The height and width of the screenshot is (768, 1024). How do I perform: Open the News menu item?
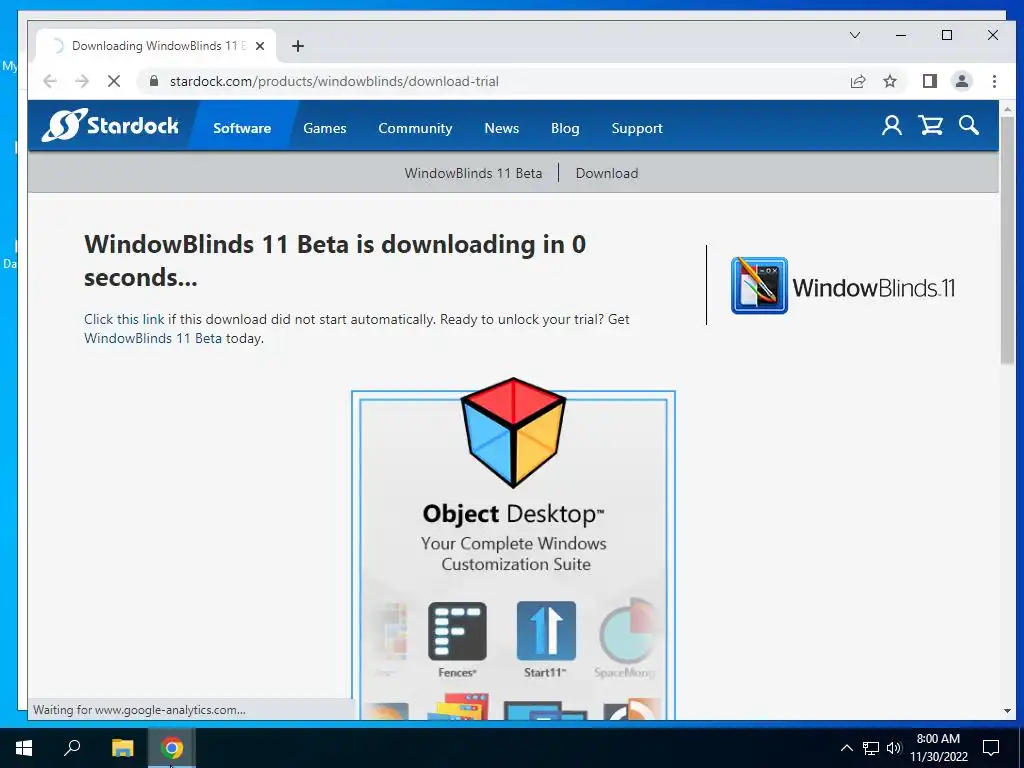502,128
